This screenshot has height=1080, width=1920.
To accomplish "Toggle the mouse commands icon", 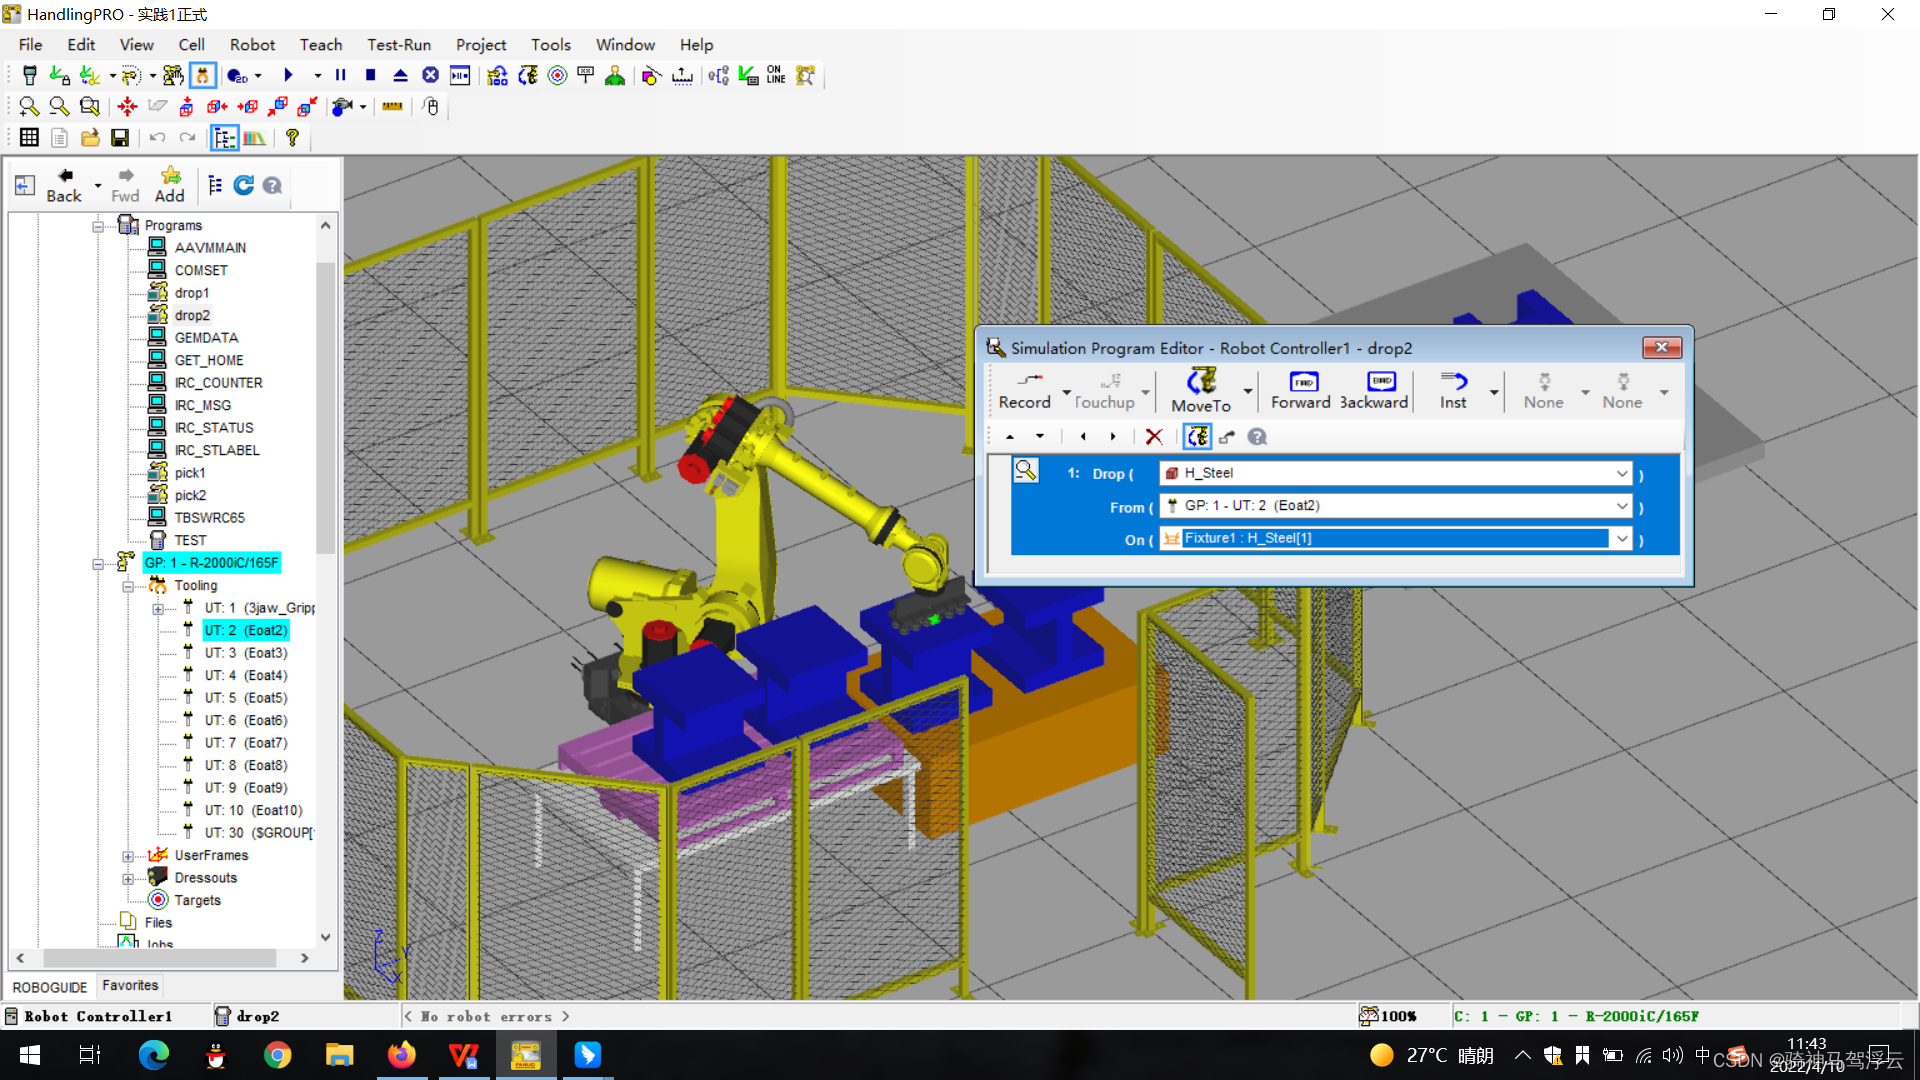I will 431,107.
